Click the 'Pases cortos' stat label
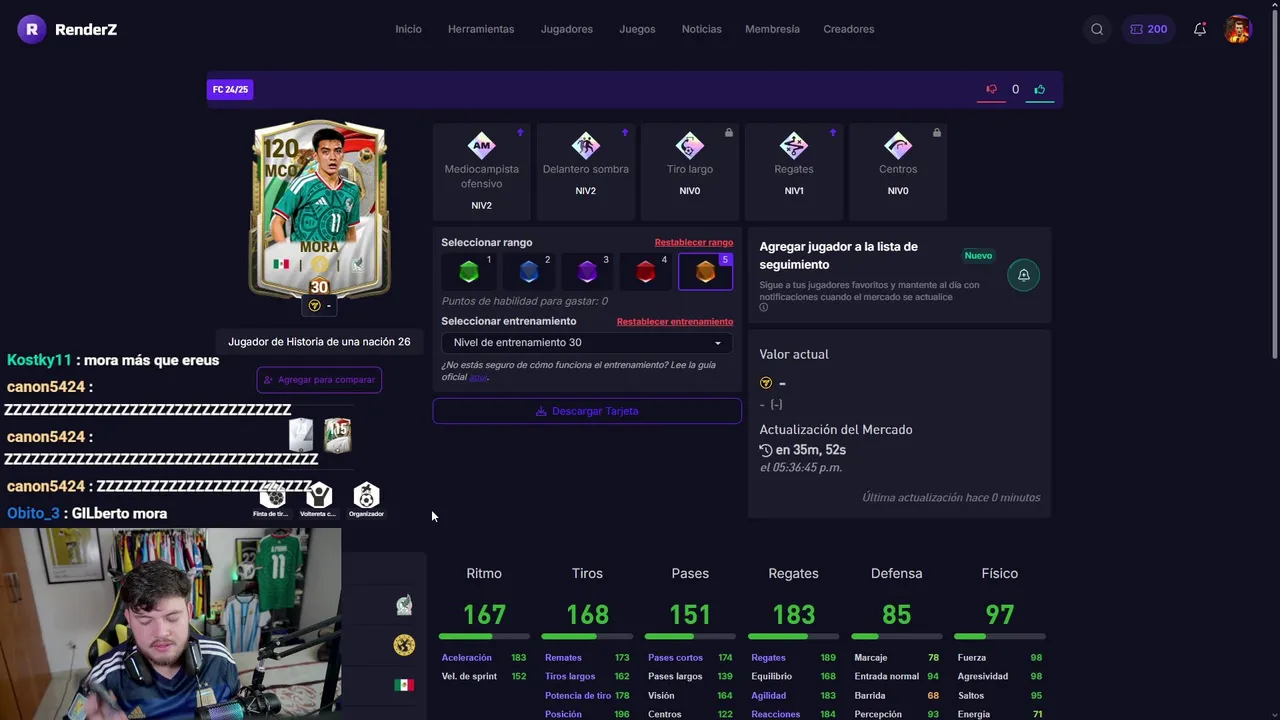Screen dimensions: 1280x720 click(x=676, y=657)
